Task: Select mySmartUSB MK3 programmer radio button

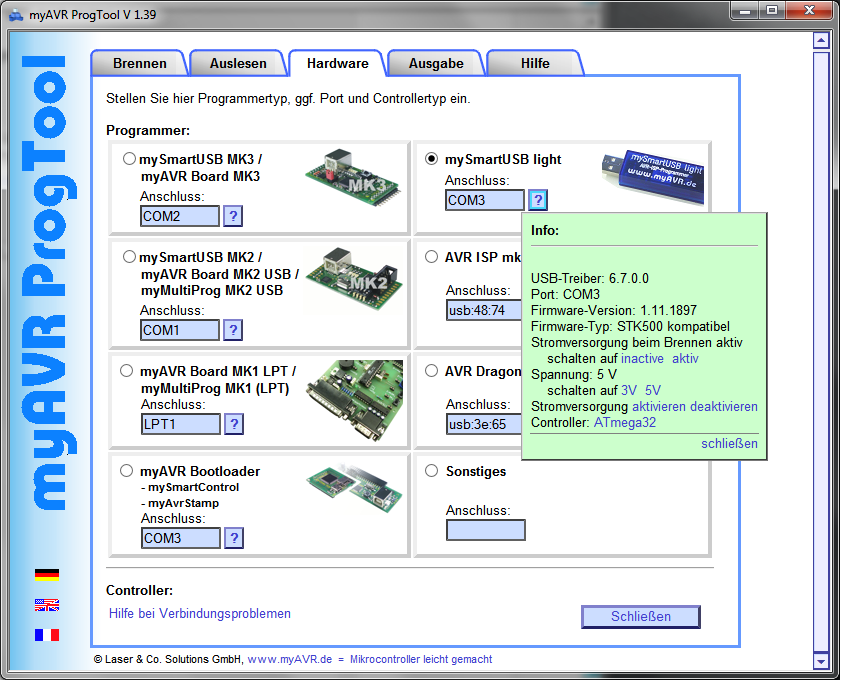Action: coord(129,159)
